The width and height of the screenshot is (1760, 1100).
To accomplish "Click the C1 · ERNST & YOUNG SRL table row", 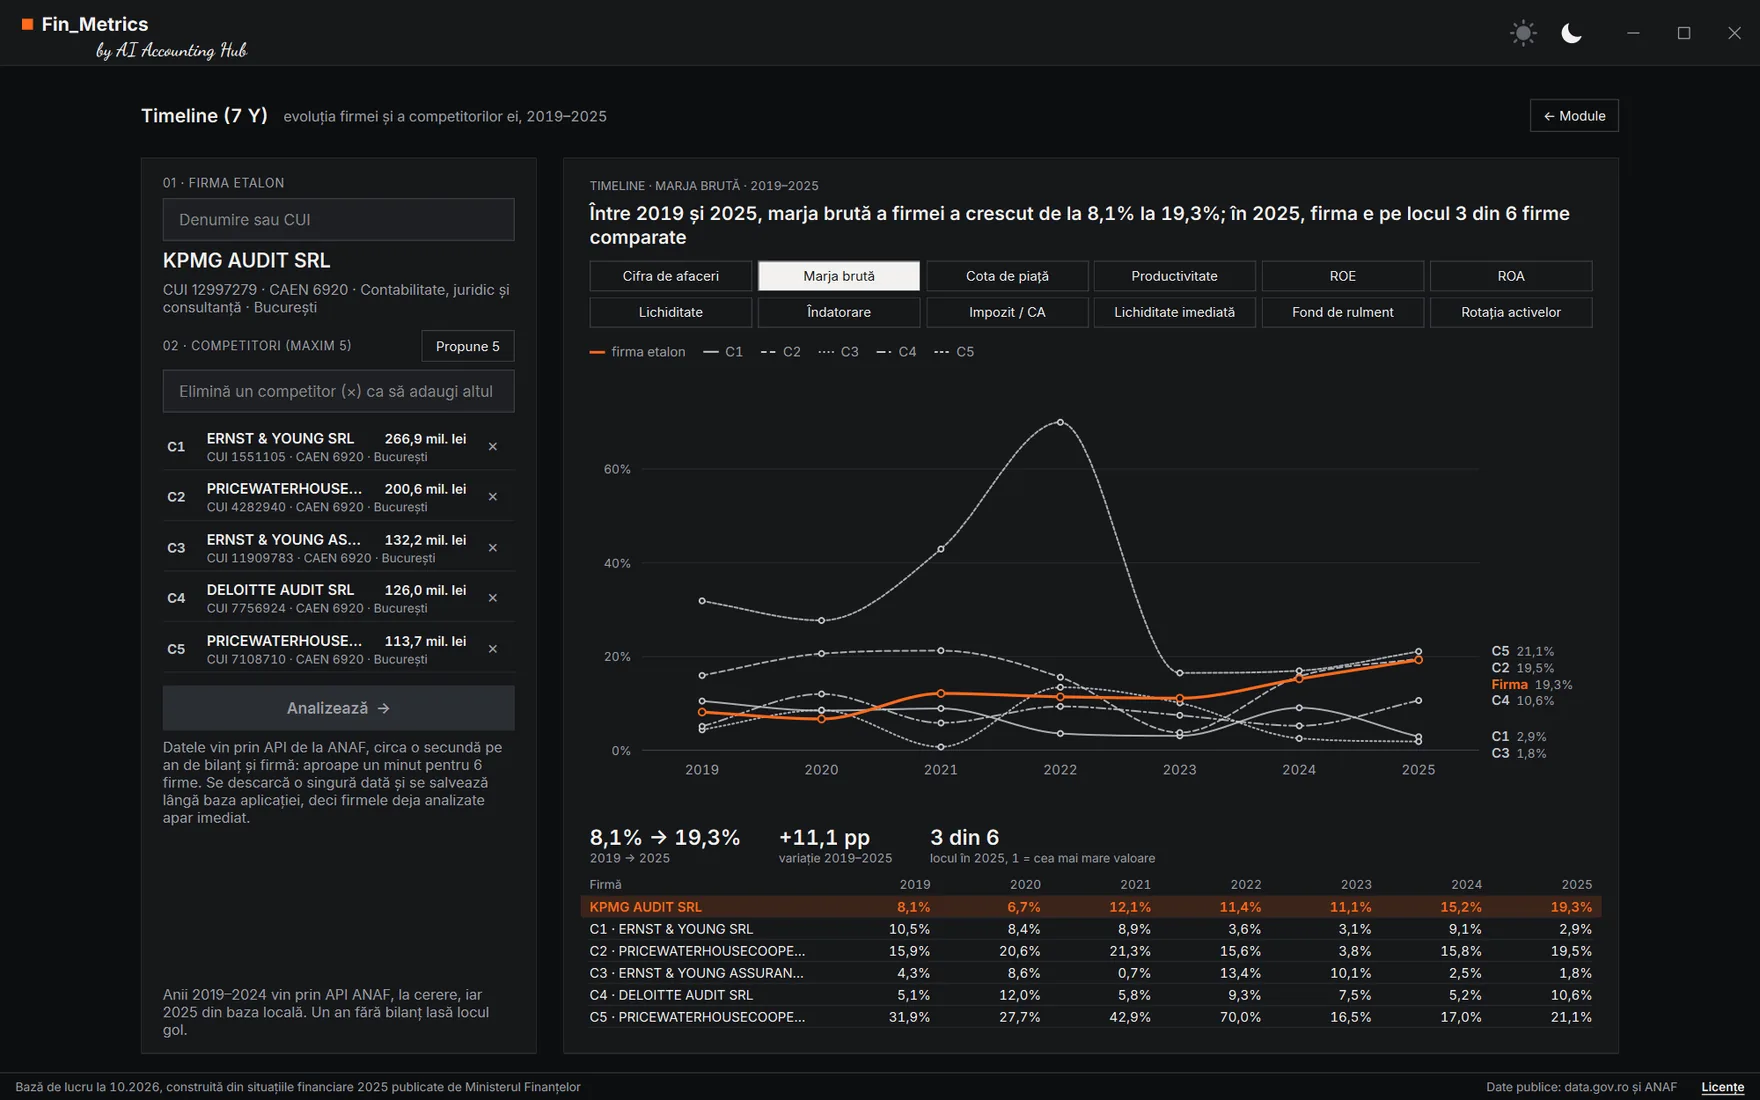I will click(1091, 929).
